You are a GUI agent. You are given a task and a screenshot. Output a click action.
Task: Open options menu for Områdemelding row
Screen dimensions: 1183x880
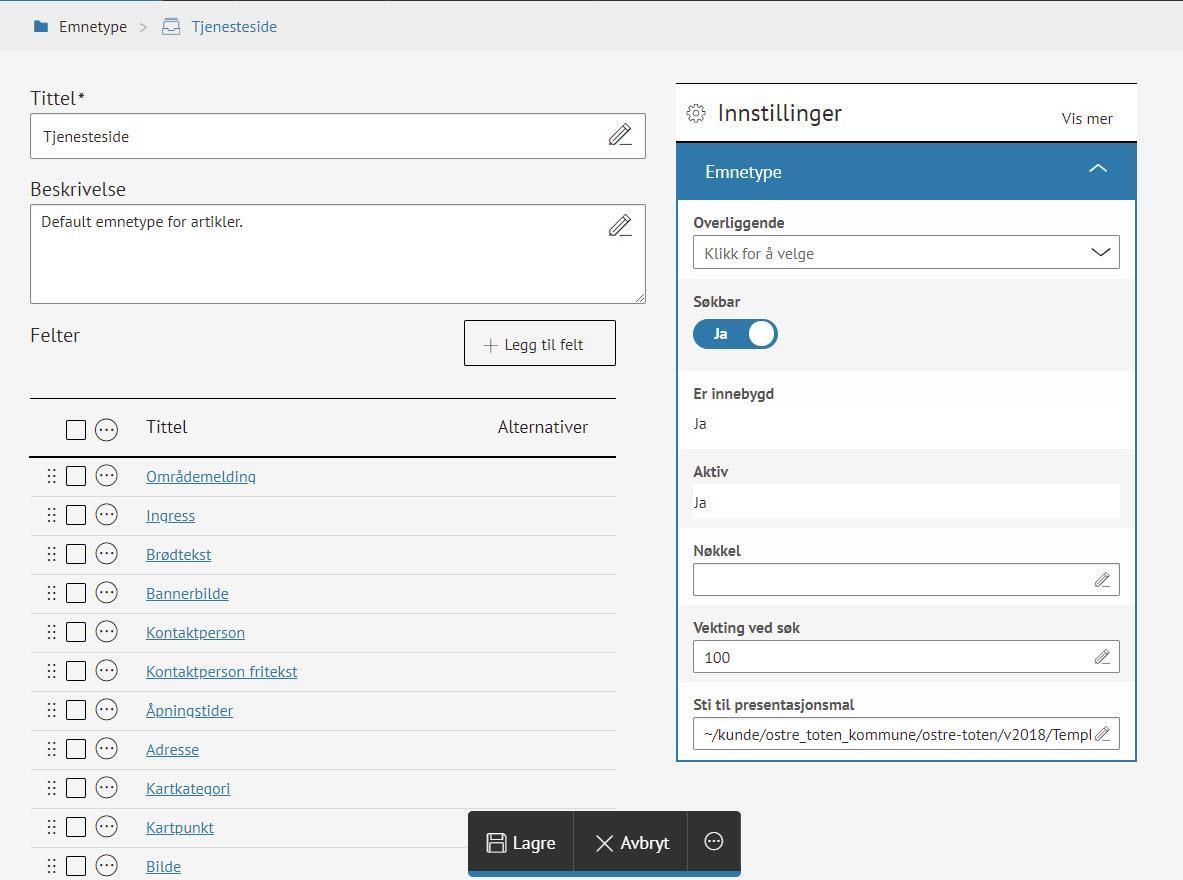[x=106, y=476]
